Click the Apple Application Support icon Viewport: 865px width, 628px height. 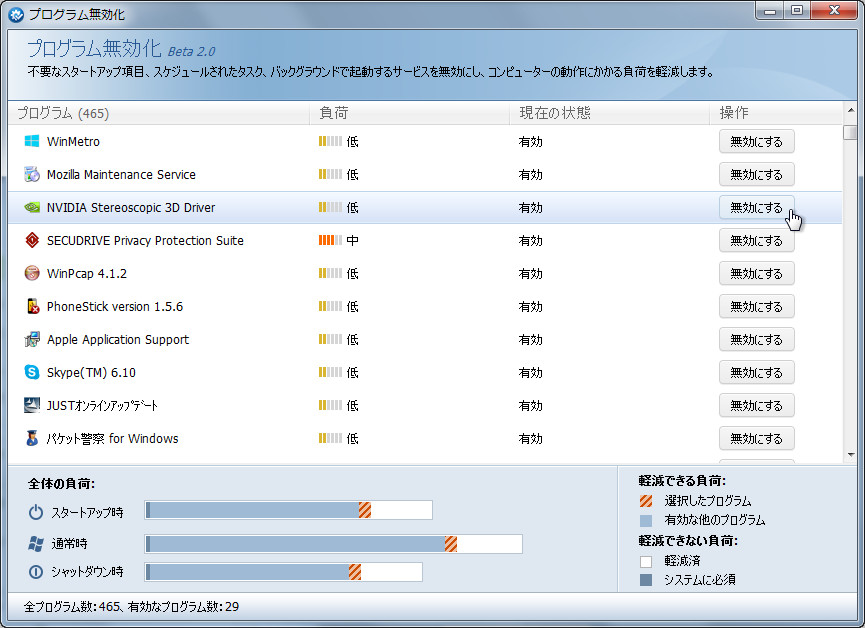pyautogui.click(x=30, y=339)
